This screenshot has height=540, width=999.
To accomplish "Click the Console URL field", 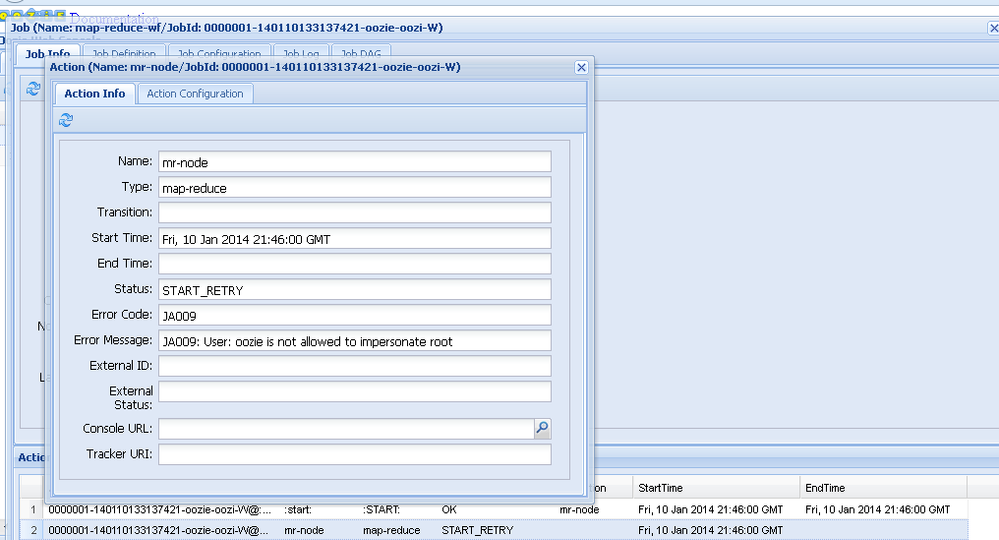I will [x=347, y=429].
